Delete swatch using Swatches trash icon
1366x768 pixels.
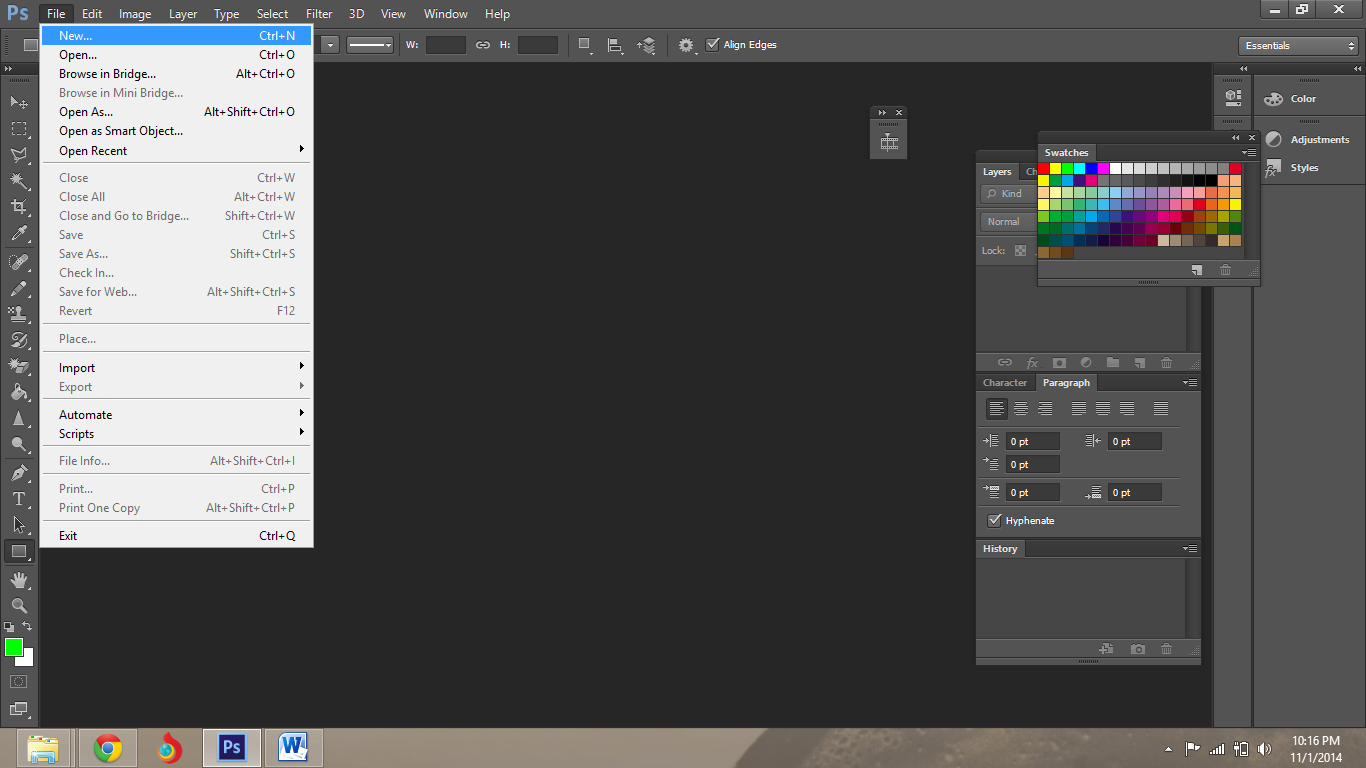1225,270
